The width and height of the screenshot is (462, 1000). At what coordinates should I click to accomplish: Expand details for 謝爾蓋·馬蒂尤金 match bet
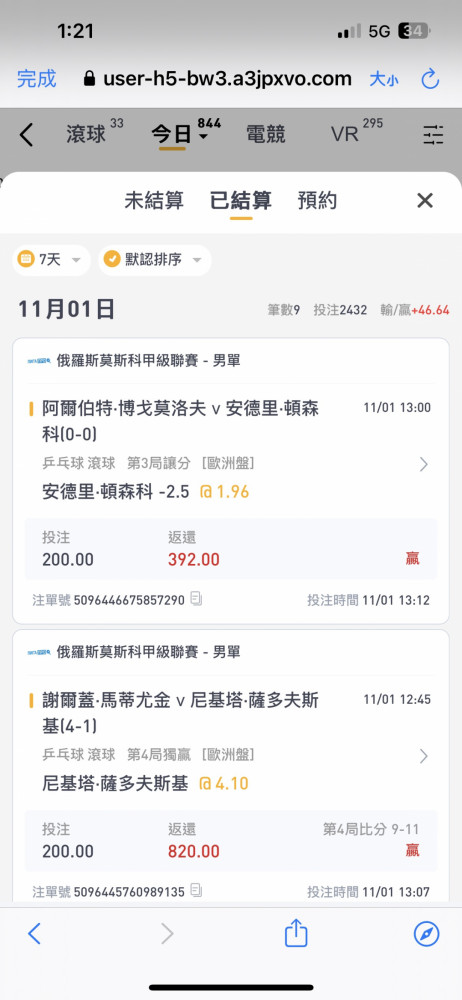(424, 756)
